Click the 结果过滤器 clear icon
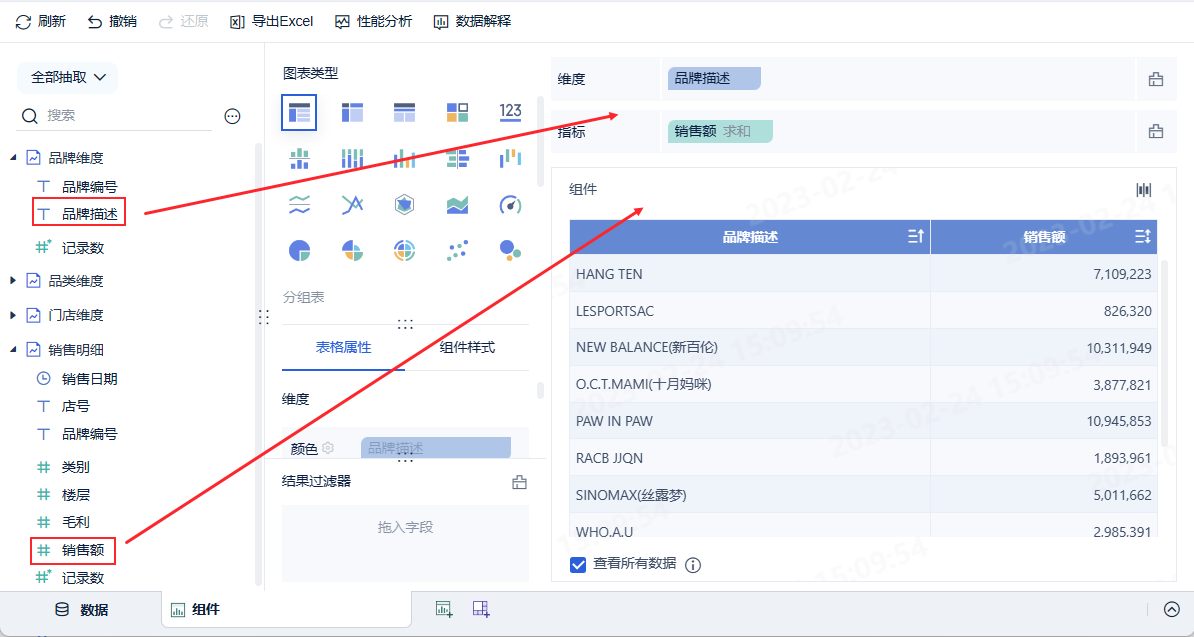 [x=519, y=482]
